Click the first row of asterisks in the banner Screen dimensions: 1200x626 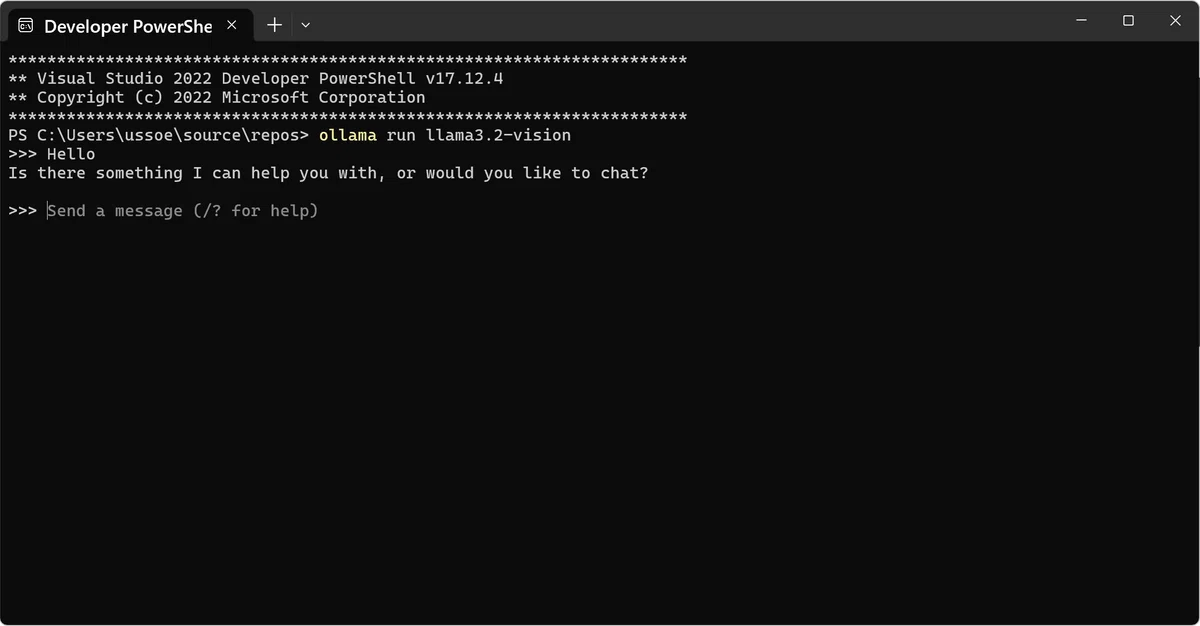(x=348, y=59)
